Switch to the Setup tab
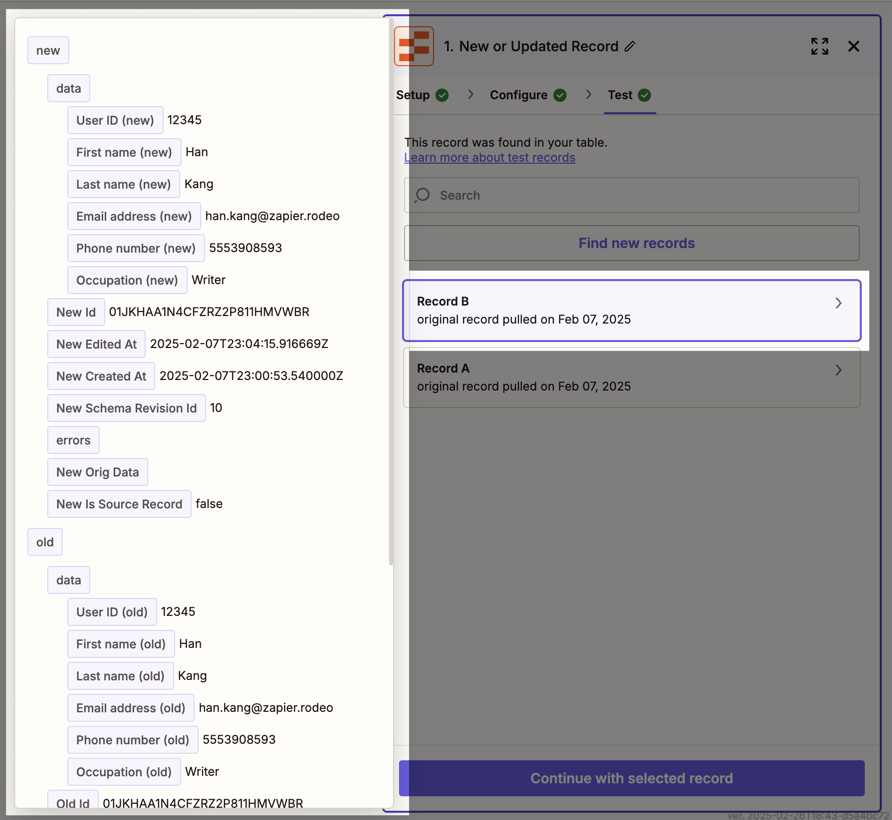 pyautogui.click(x=413, y=95)
